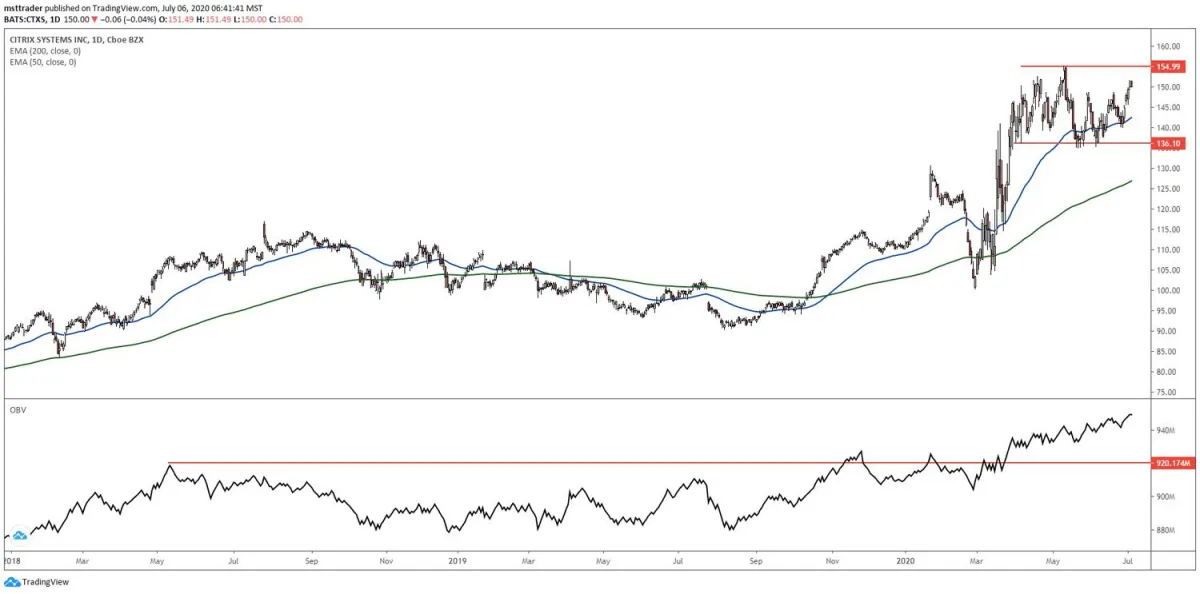Screen dimensions: 1200x594
Task: Click the 125.00 price axis label
Action: point(1169,189)
